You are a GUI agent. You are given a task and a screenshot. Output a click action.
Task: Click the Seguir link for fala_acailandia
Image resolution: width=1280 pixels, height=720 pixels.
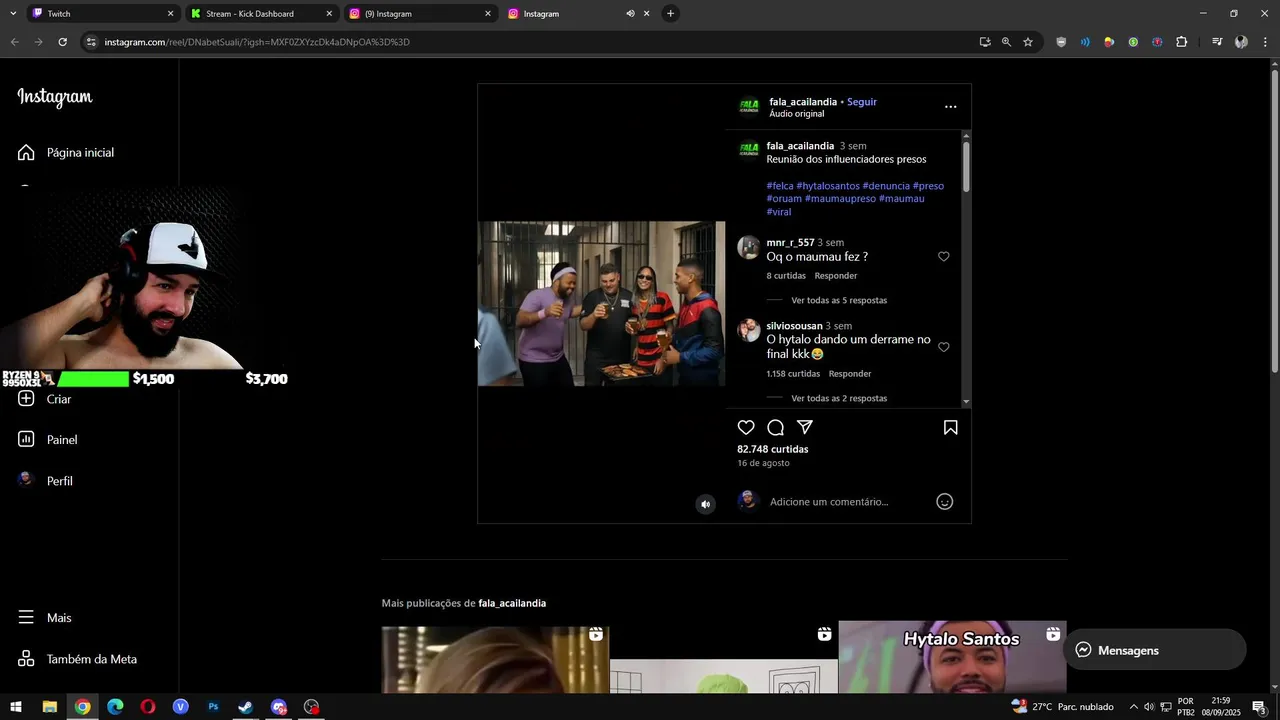pyautogui.click(x=862, y=102)
